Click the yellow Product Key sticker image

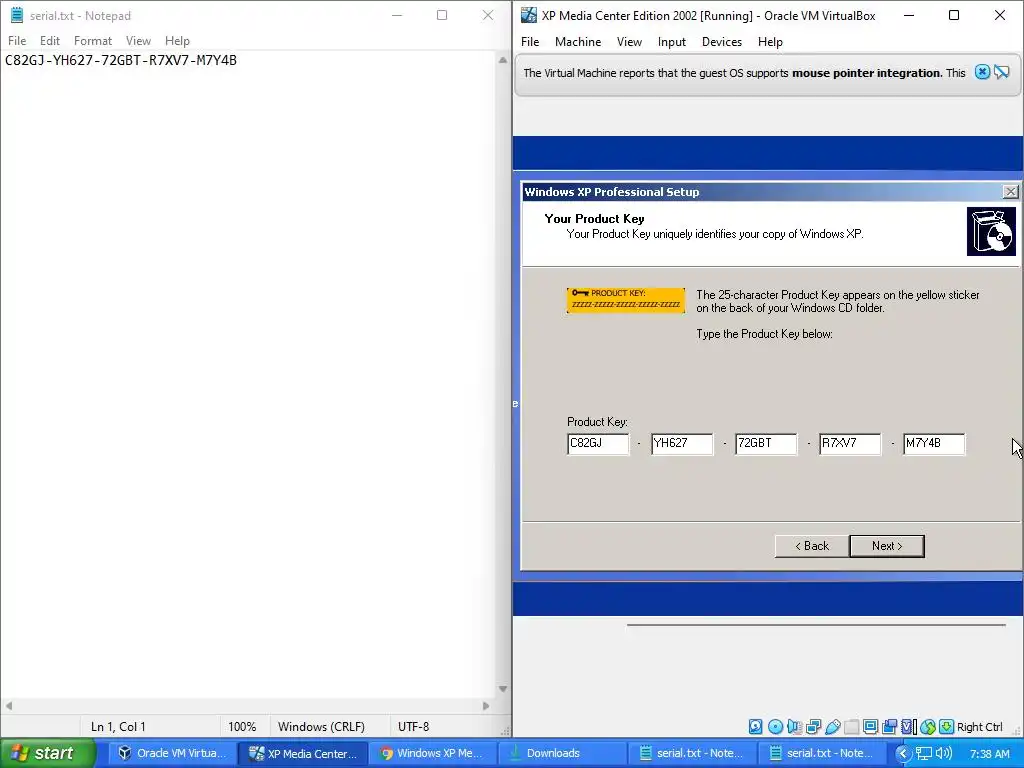coord(626,300)
